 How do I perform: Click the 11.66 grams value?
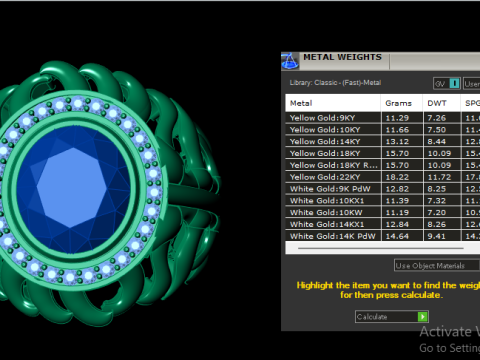pos(397,130)
